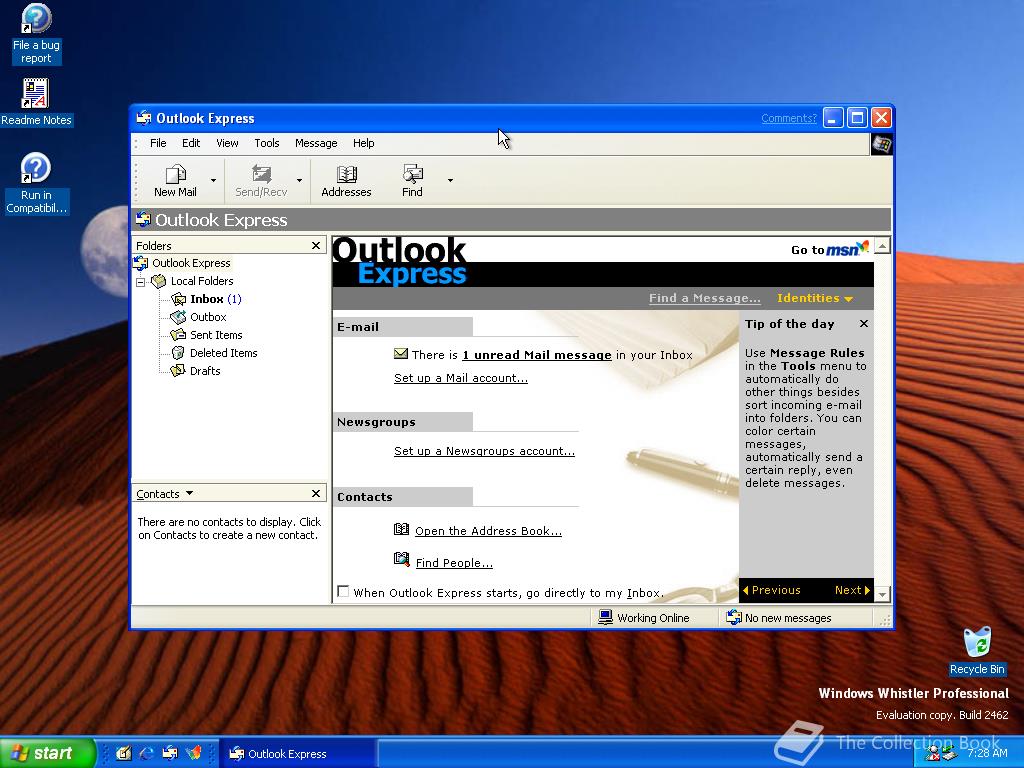Click the Working Online status icon

pyautogui.click(x=605, y=617)
